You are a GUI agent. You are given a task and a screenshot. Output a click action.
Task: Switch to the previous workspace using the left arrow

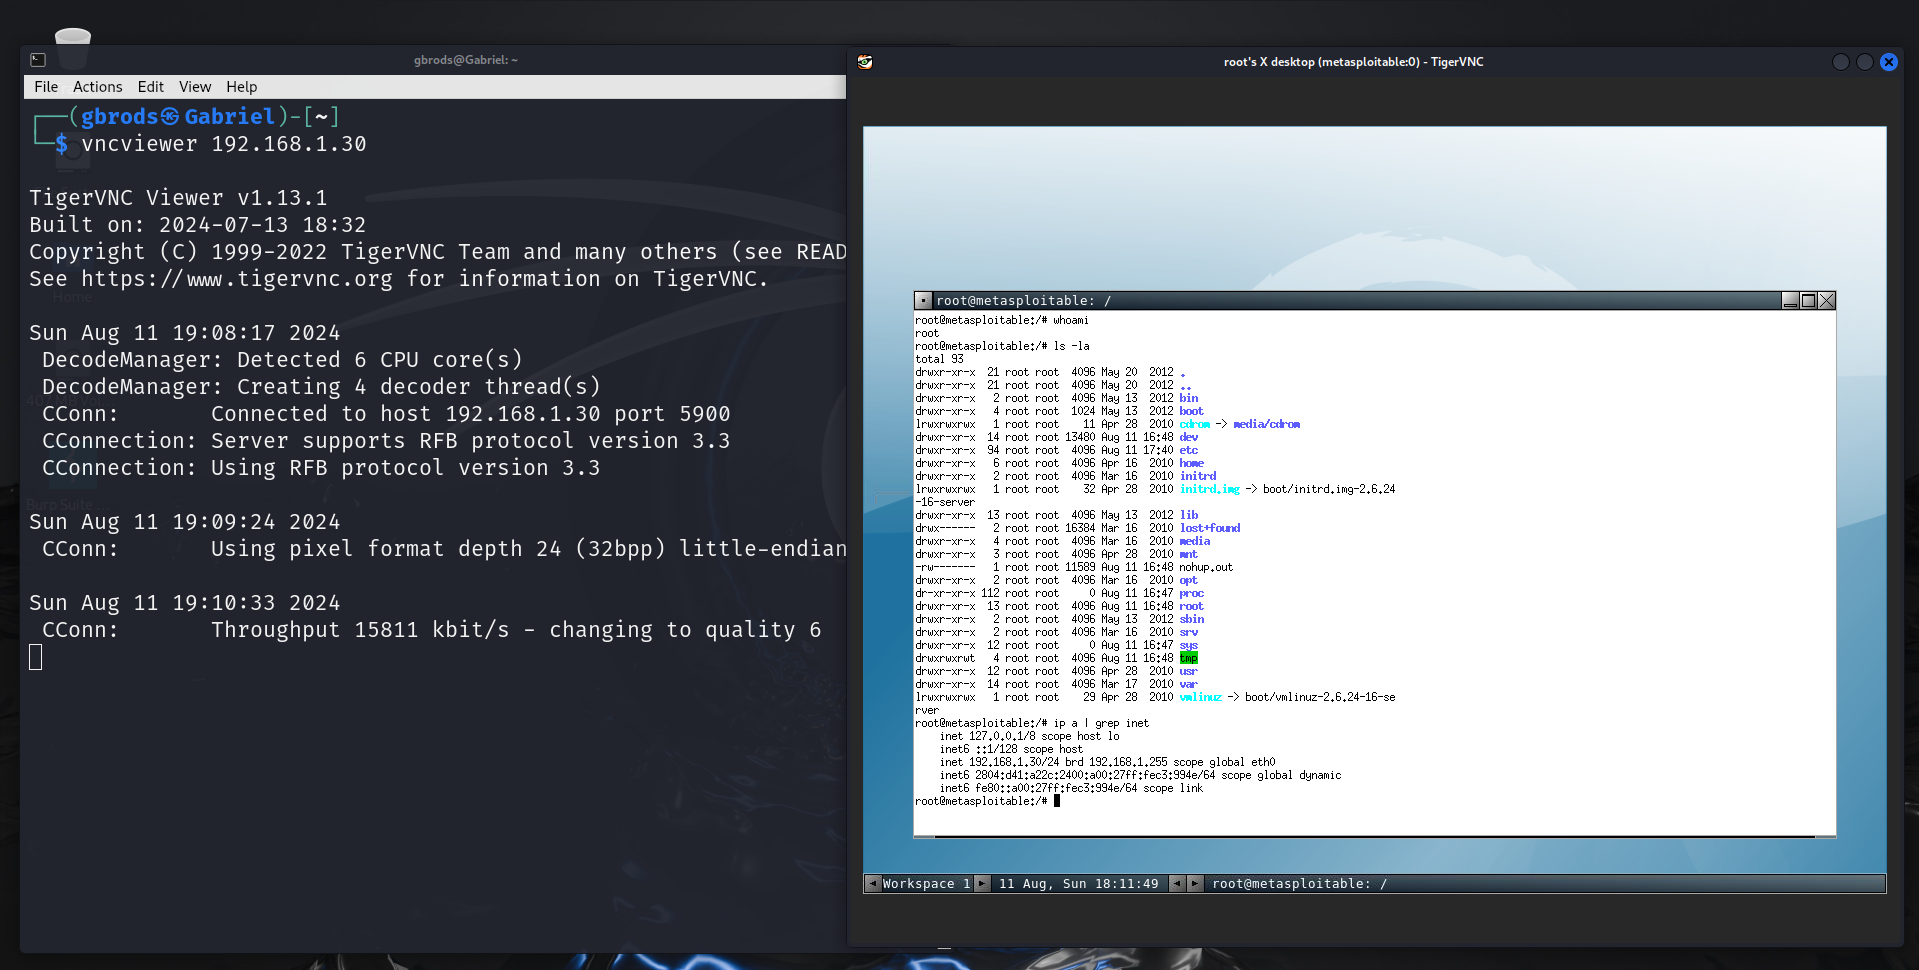coord(873,884)
